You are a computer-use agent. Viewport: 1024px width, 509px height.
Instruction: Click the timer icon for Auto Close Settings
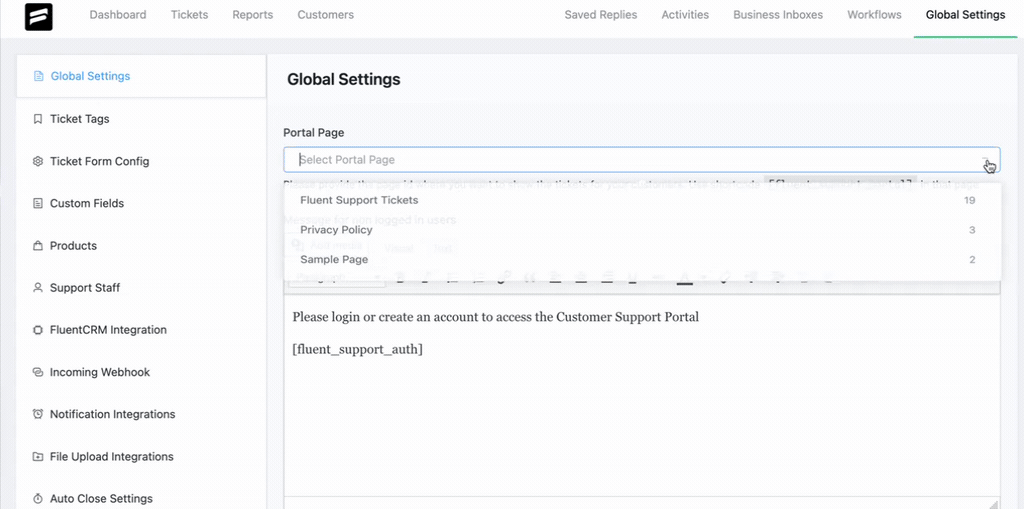(38, 499)
